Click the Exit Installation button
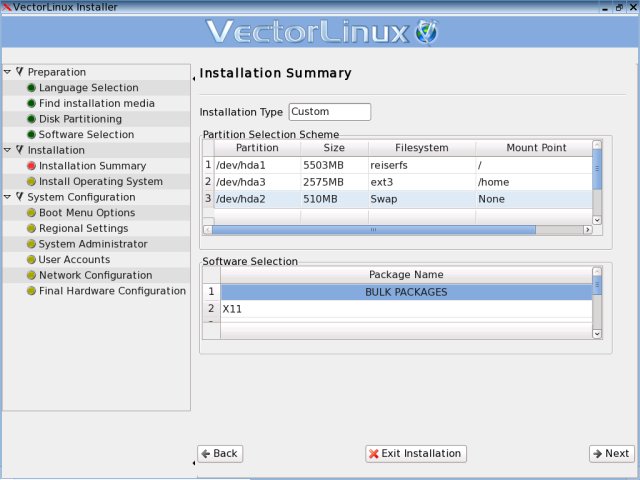 pos(416,453)
